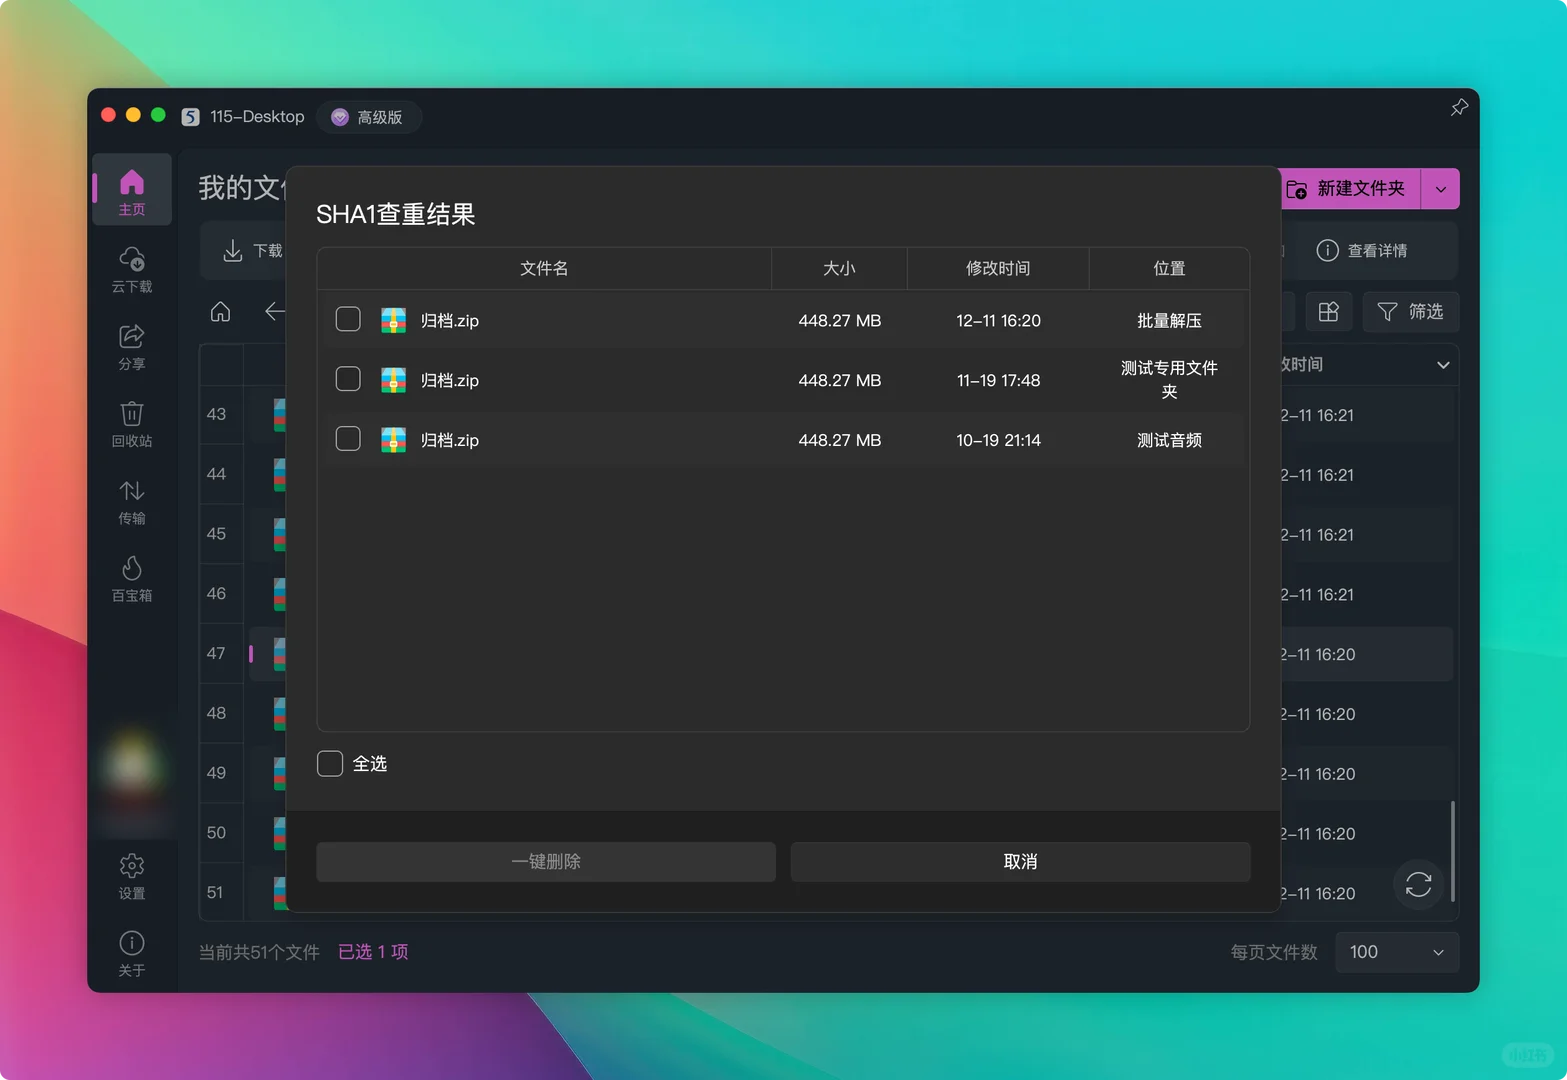Open 云下载 cloud download section
1567x1080 pixels.
coord(131,268)
